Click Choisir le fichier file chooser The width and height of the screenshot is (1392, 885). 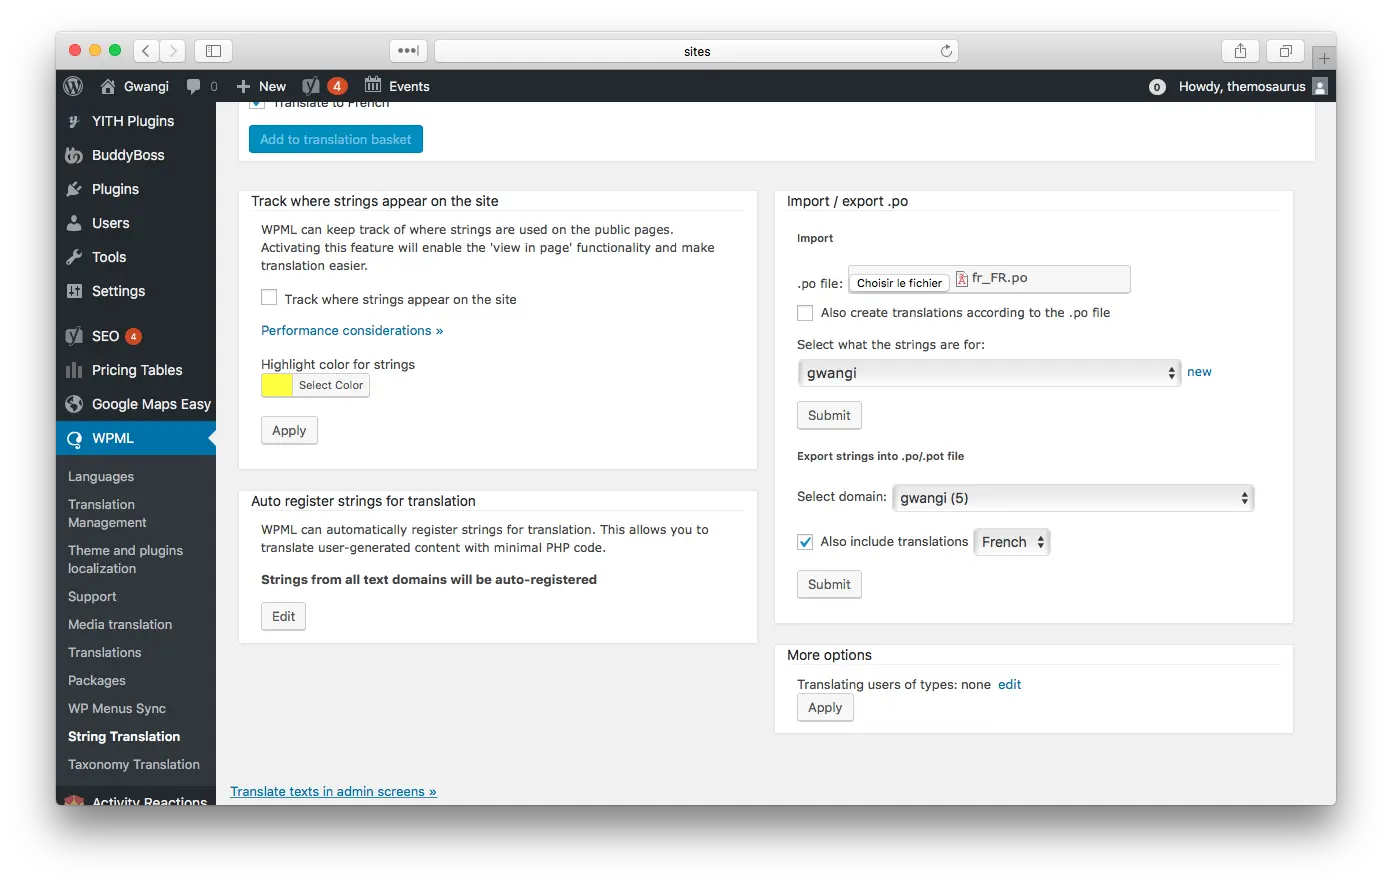(900, 283)
